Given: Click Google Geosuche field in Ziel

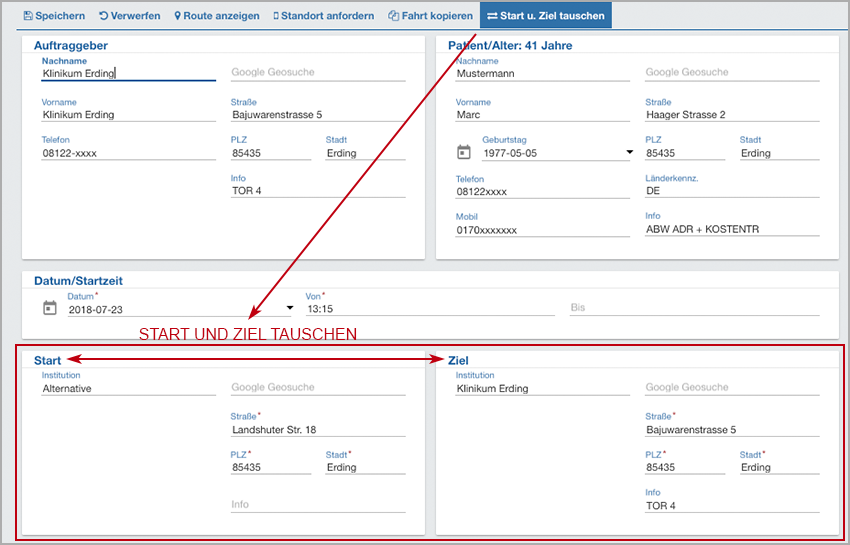Looking at the screenshot, I should tap(732, 388).
